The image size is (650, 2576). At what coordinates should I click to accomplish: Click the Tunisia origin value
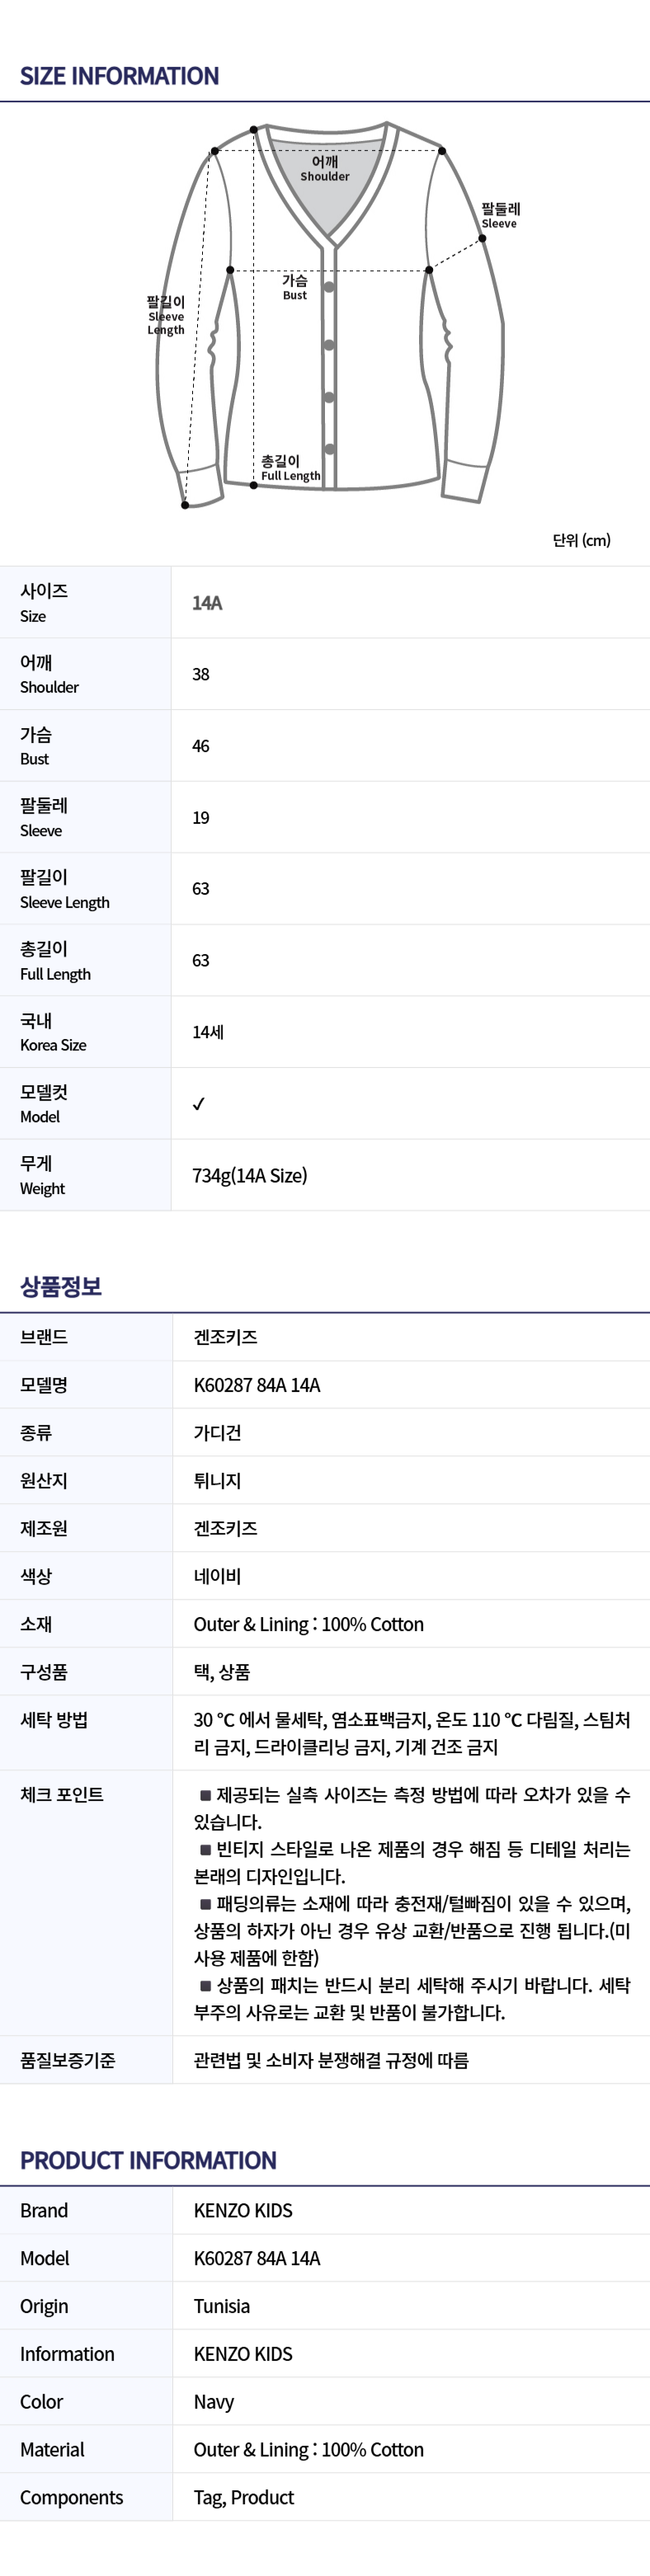(222, 2306)
